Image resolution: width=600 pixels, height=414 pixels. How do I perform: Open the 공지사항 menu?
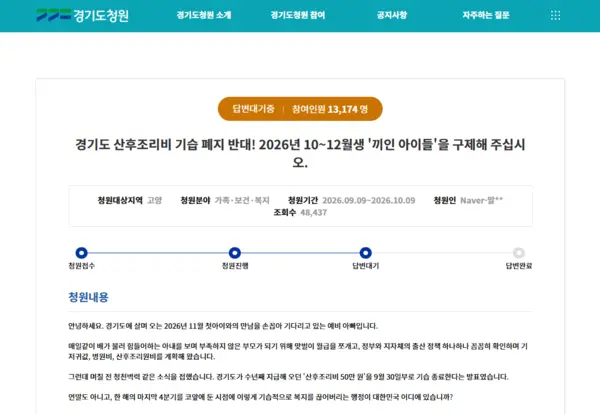[x=392, y=15]
